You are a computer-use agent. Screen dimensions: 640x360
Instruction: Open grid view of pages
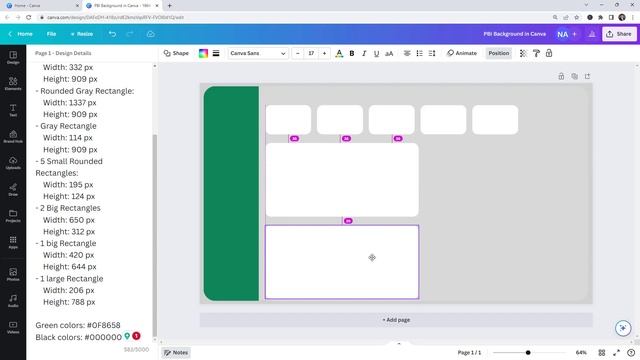click(602, 352)
